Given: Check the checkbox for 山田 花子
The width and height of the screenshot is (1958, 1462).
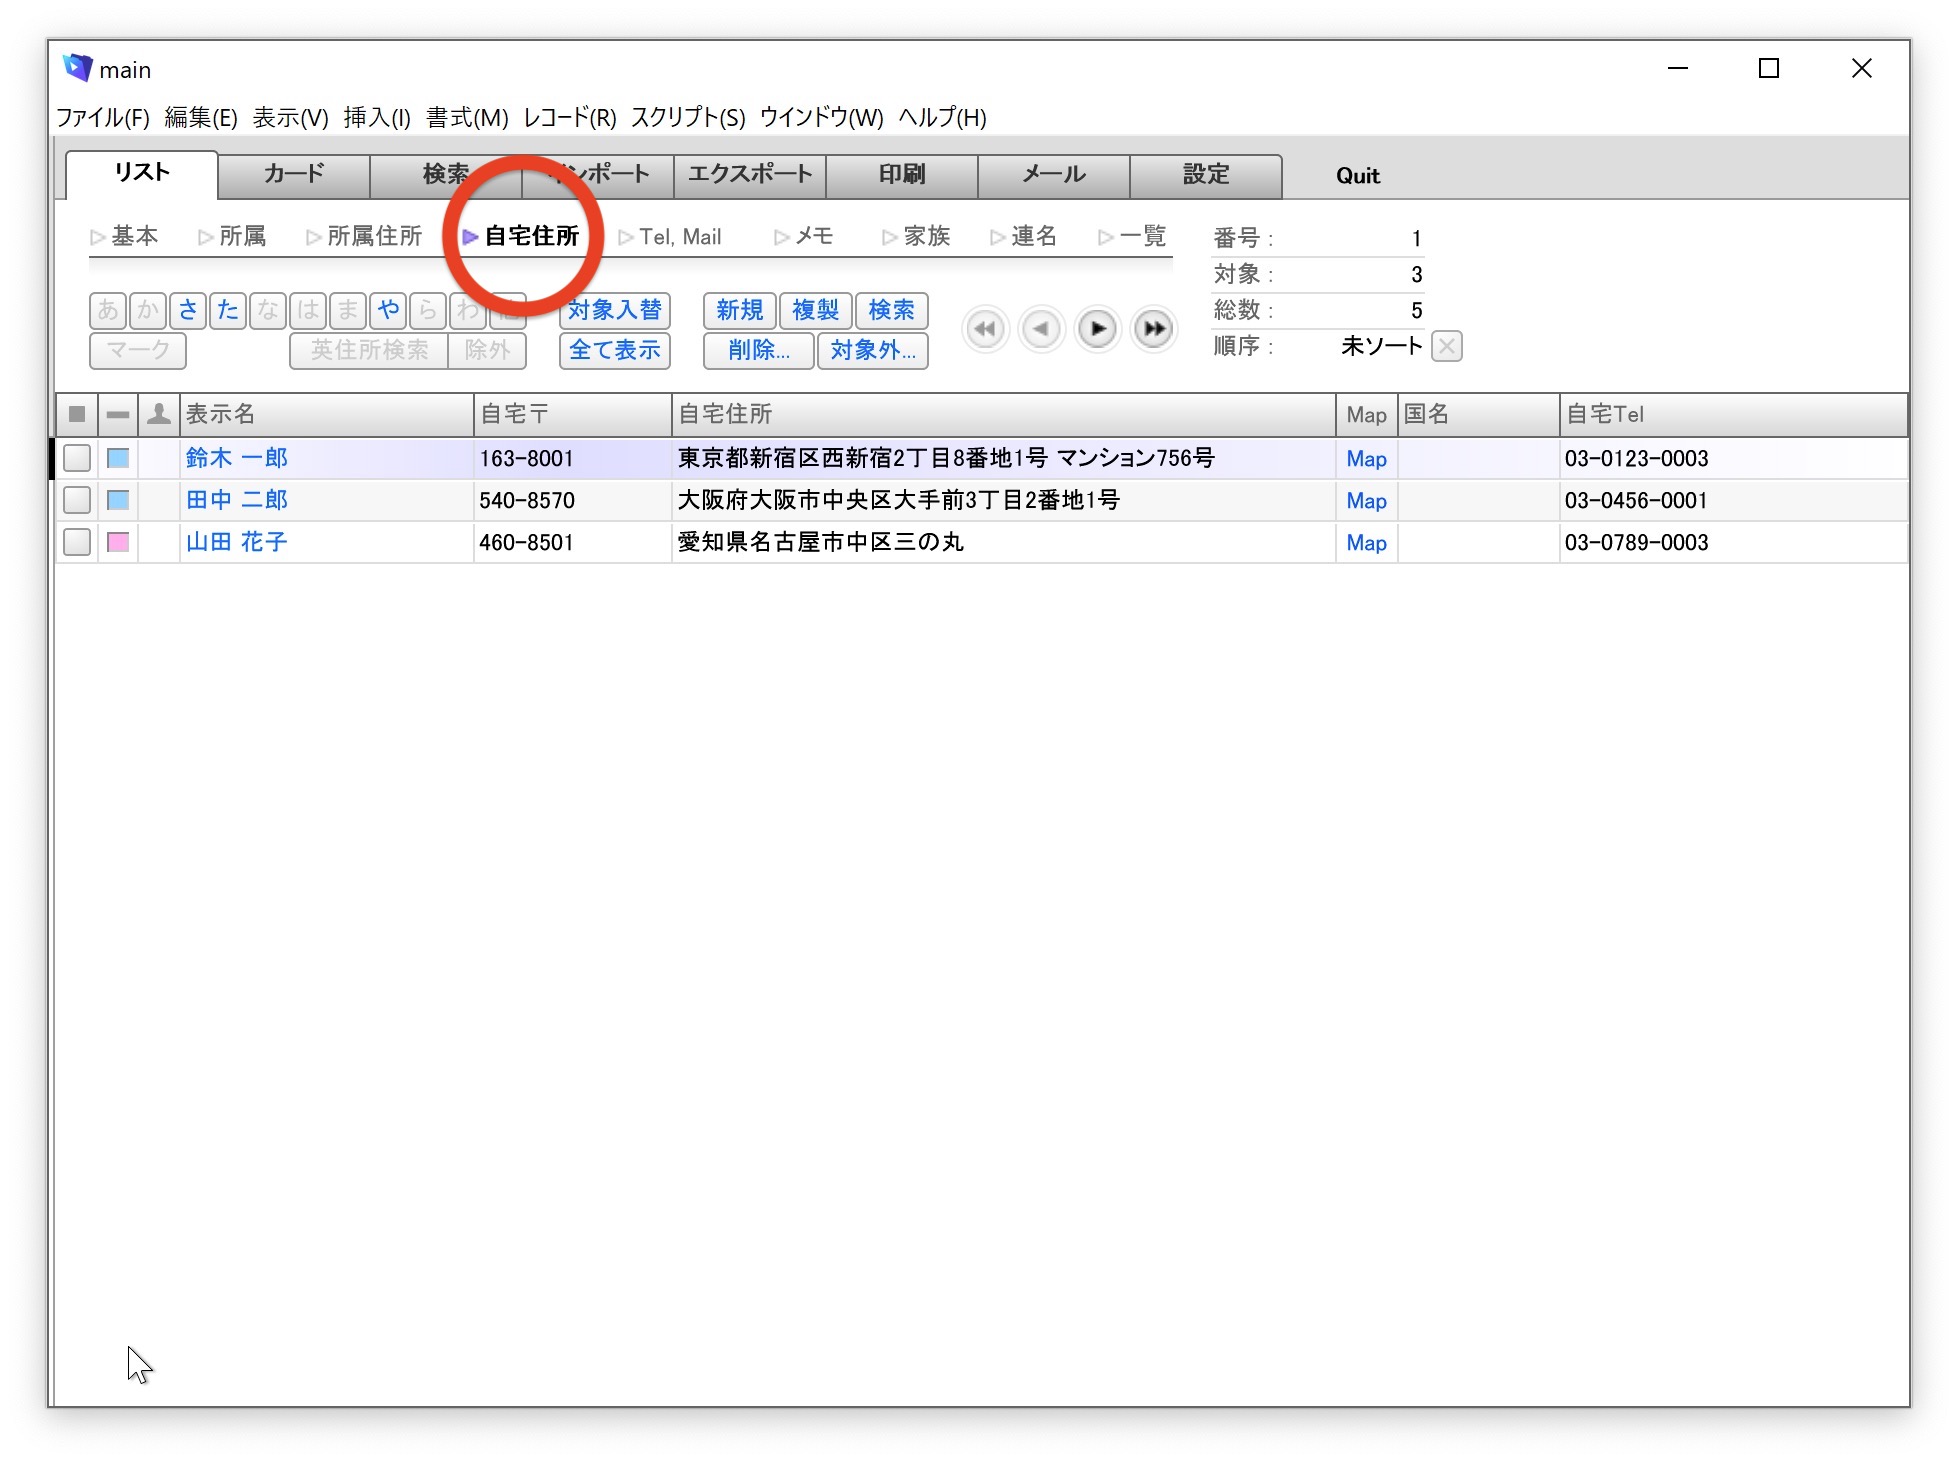Looking at the screenshot, I should click(77, 543).
